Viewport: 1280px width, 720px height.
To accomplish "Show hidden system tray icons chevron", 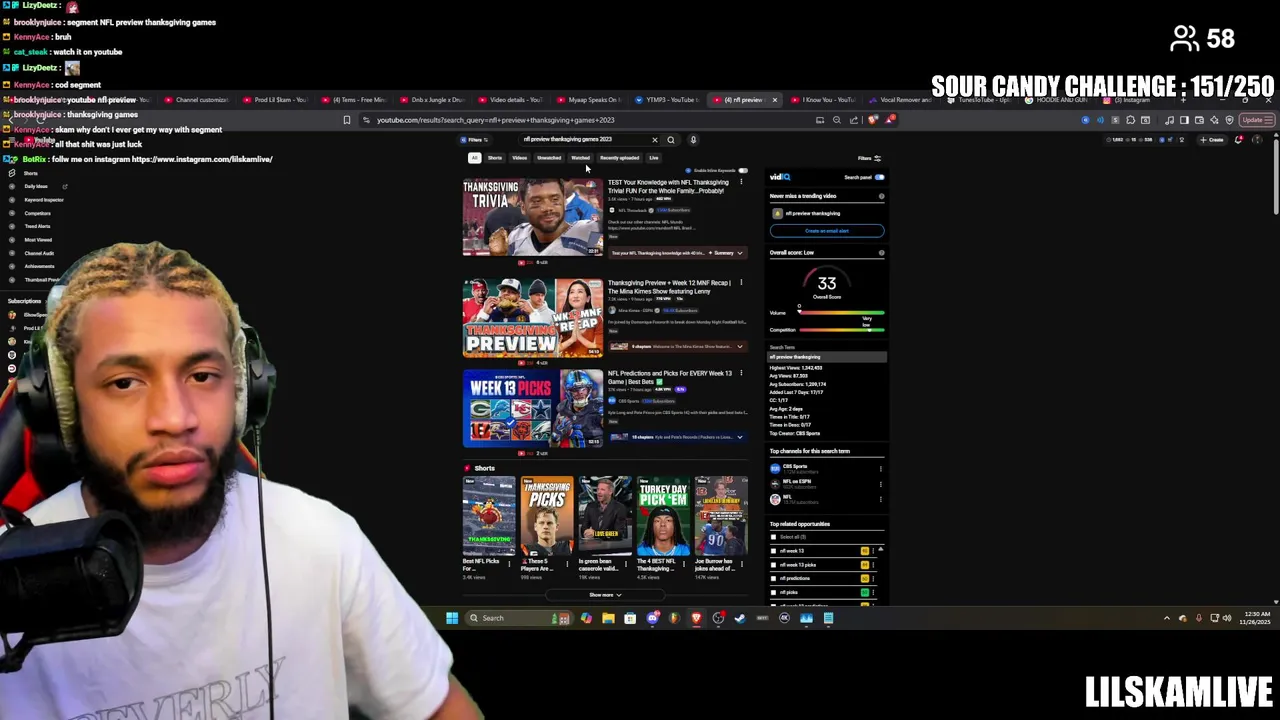I will click(1166, 618).
